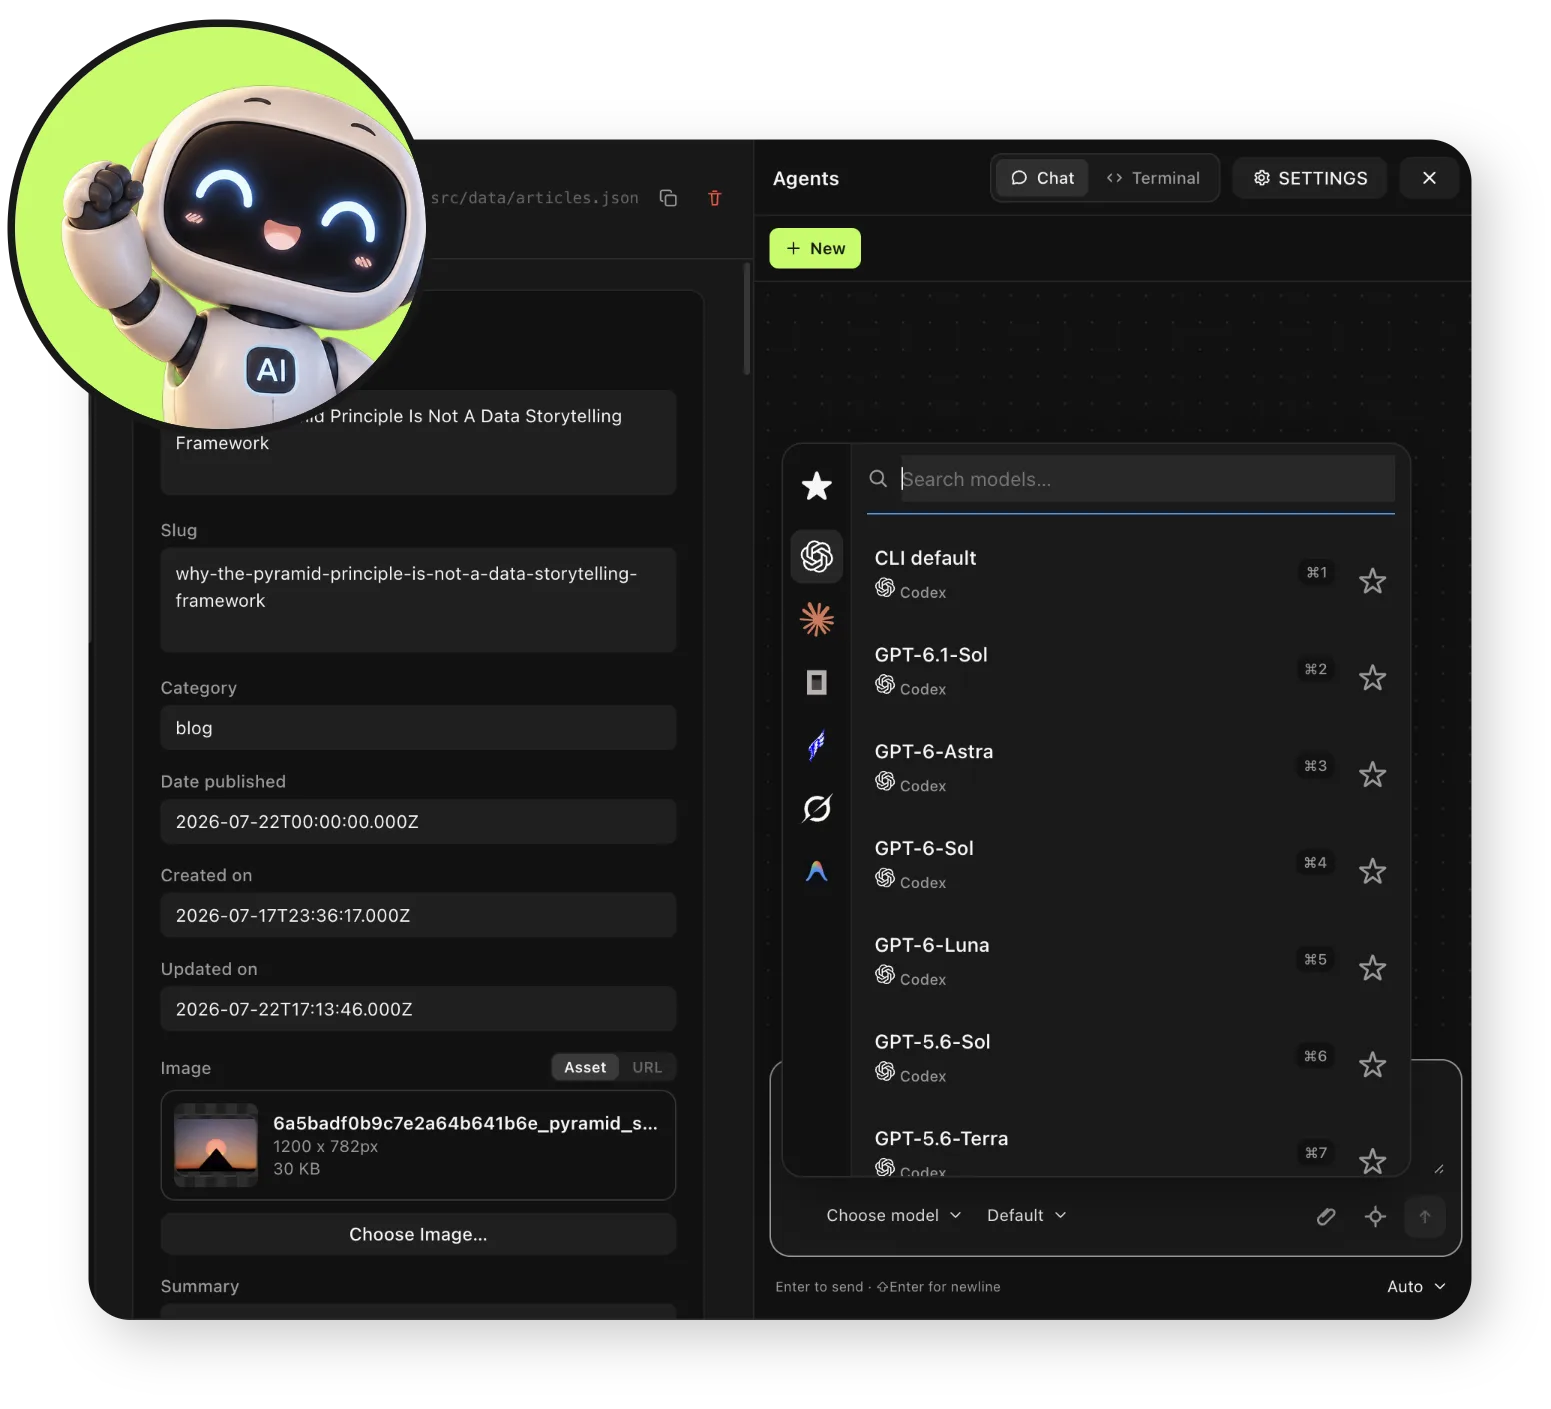Screen dimensions: 1551x1409
Task: Select the orange Claude starburst provider icon
Action: [817, 620]
